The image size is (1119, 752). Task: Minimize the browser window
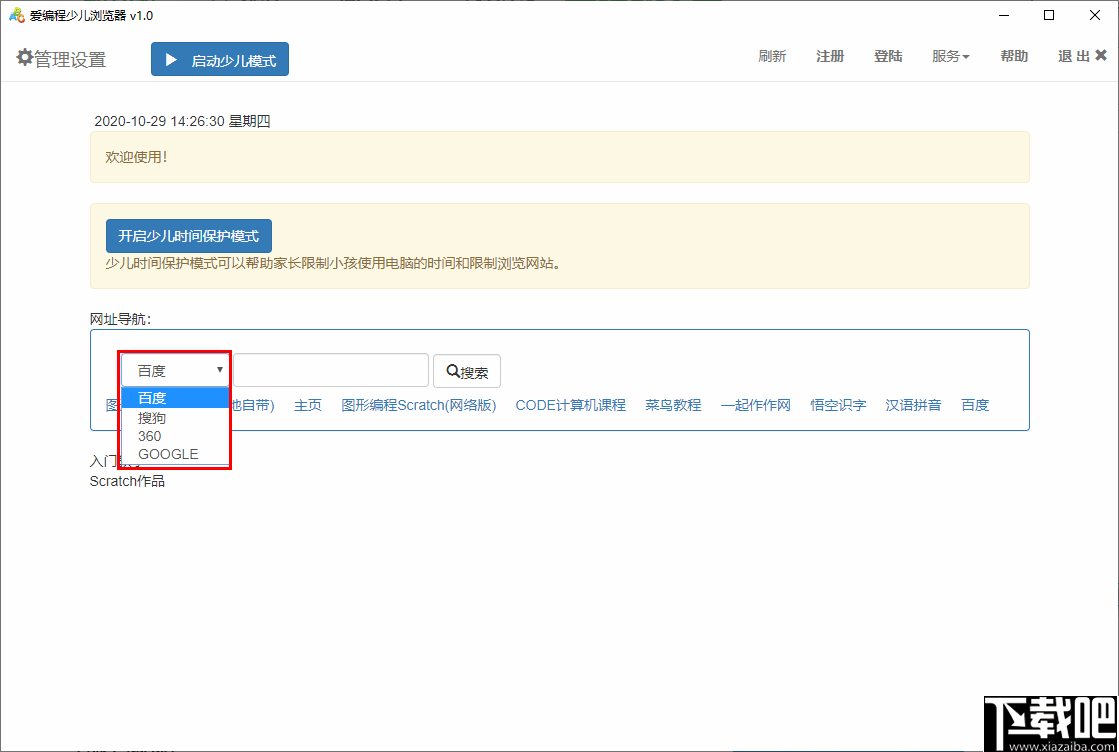click(x=1004, y=16)
